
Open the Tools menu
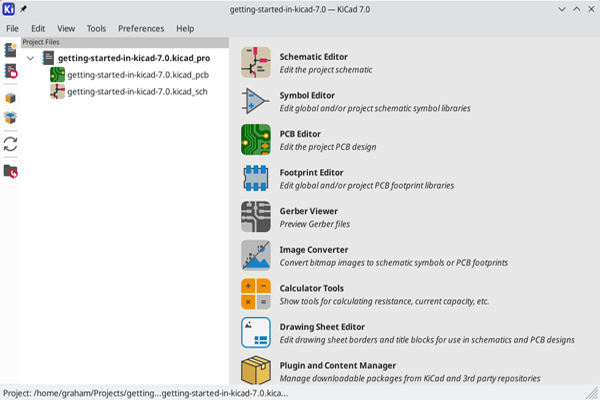(96, 29)
